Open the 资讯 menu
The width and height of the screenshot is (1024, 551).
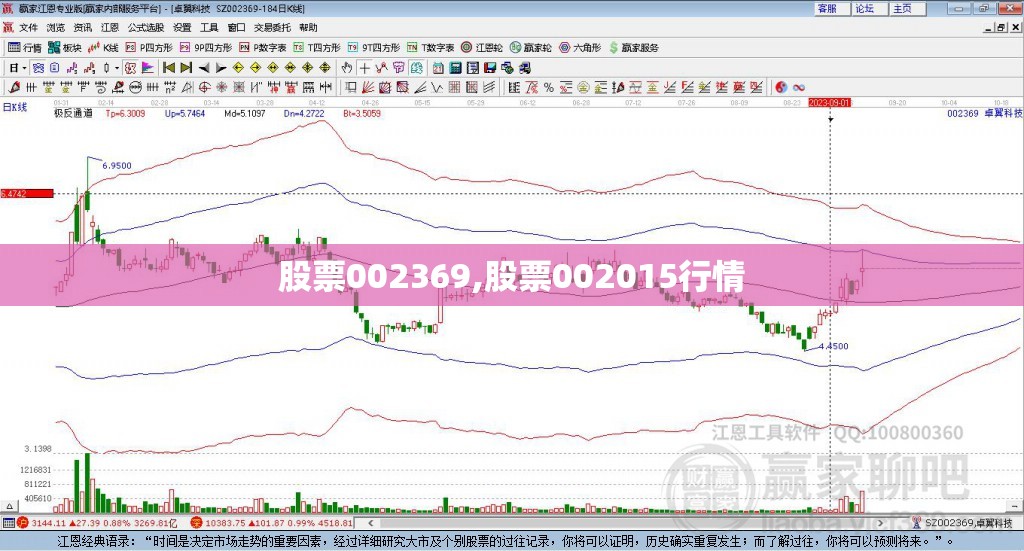(x=83, y=27)
